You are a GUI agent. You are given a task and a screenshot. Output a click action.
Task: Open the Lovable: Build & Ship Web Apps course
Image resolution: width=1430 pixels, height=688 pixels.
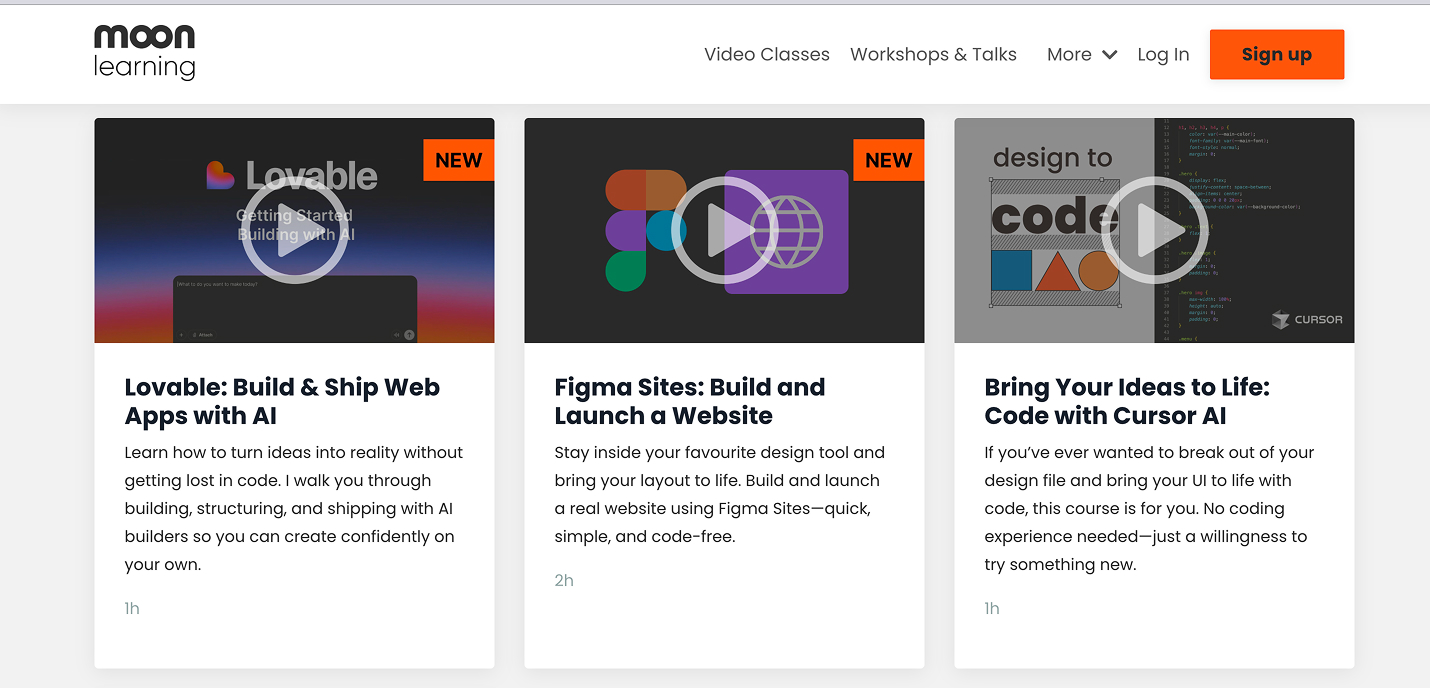(x=283, y=401)
